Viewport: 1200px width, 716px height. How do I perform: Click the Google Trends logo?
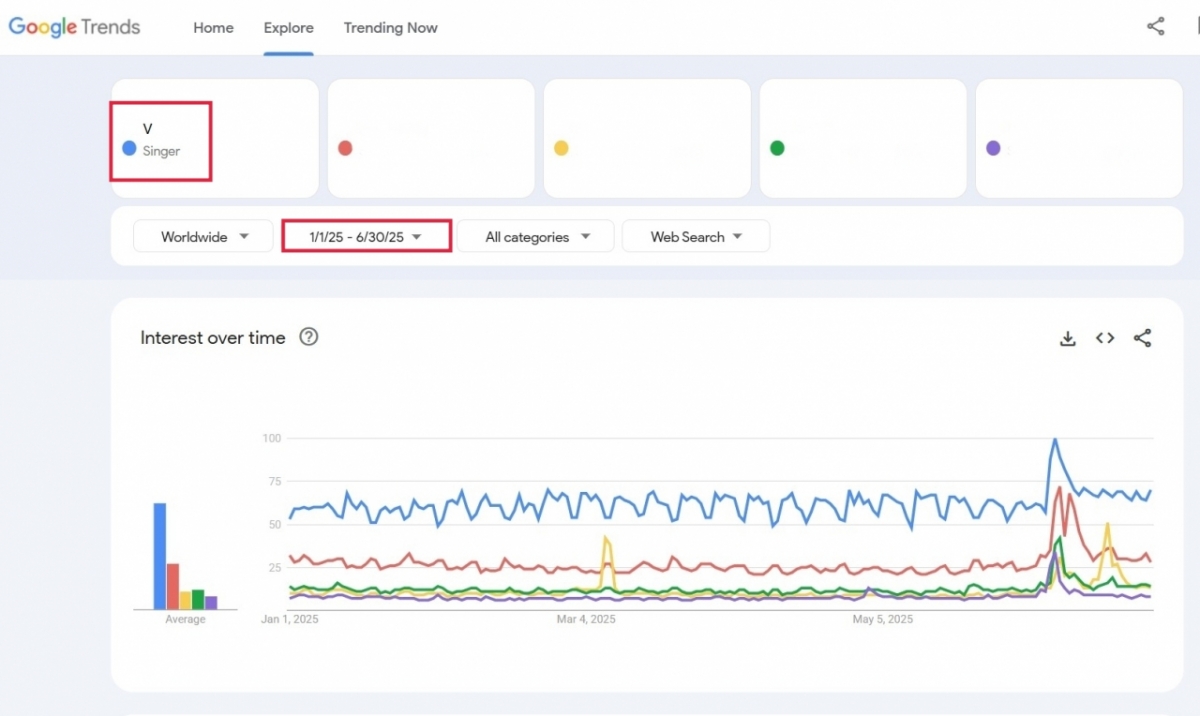pos(75,27)
